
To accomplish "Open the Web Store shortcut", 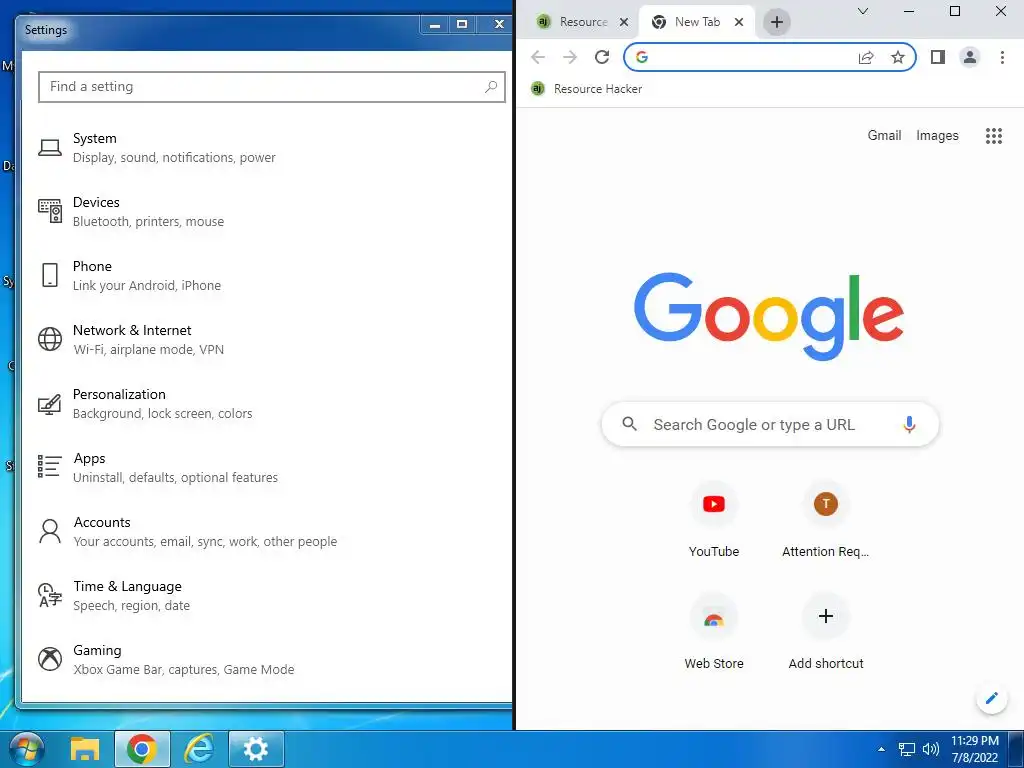I will pos(714,633).
